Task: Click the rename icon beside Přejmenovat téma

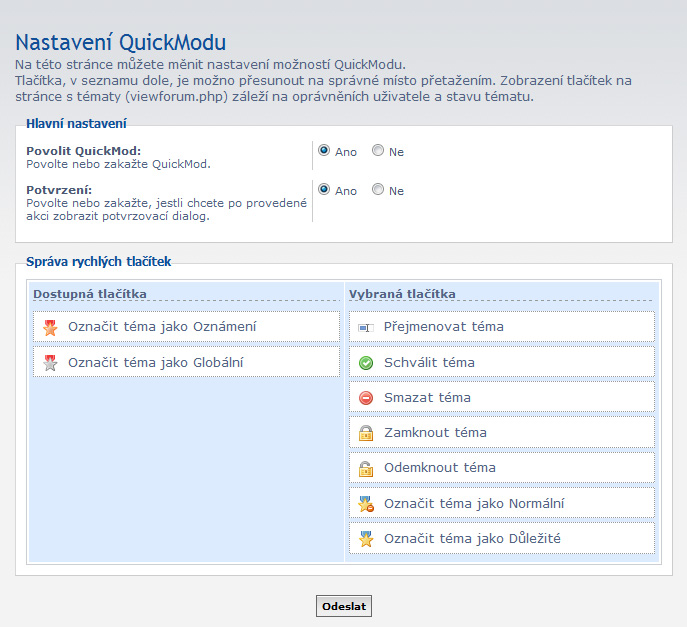Action: (366, 328)
